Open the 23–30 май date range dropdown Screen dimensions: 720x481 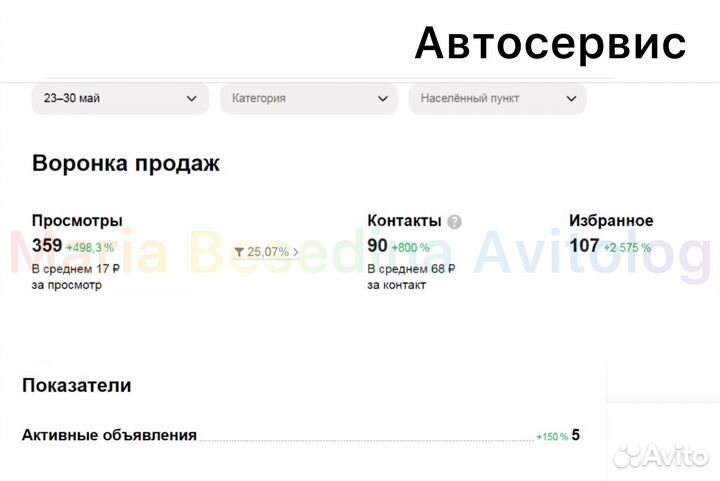point(120,98)
